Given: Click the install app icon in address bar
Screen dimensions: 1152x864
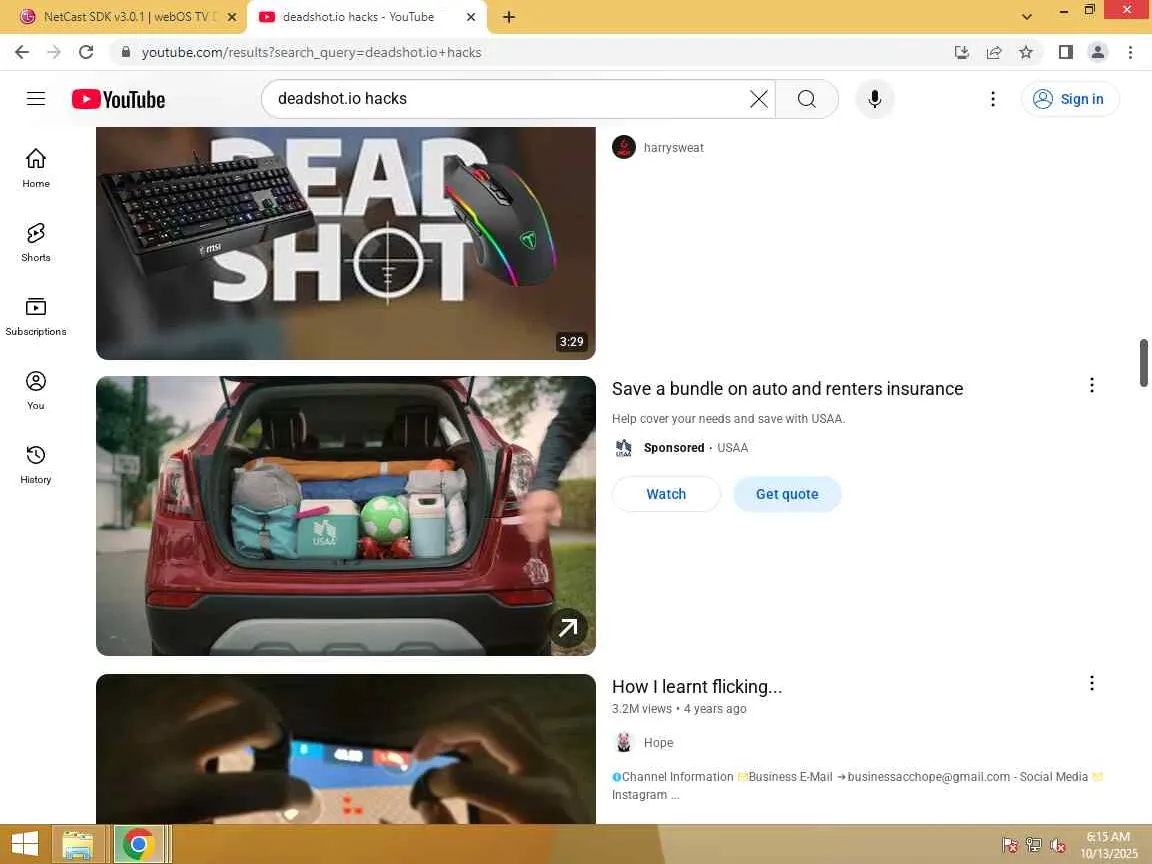Looking at the screenshot, I should click(x=961, y=52).
